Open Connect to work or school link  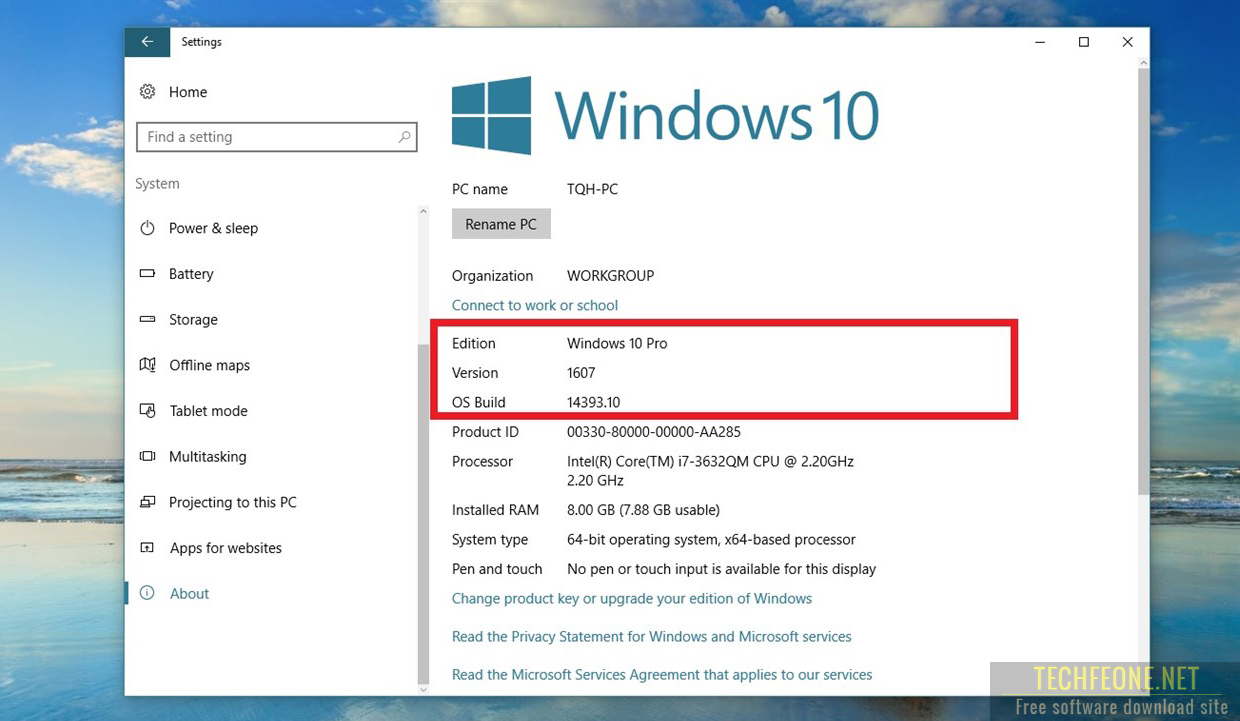[x=534, y=305]
